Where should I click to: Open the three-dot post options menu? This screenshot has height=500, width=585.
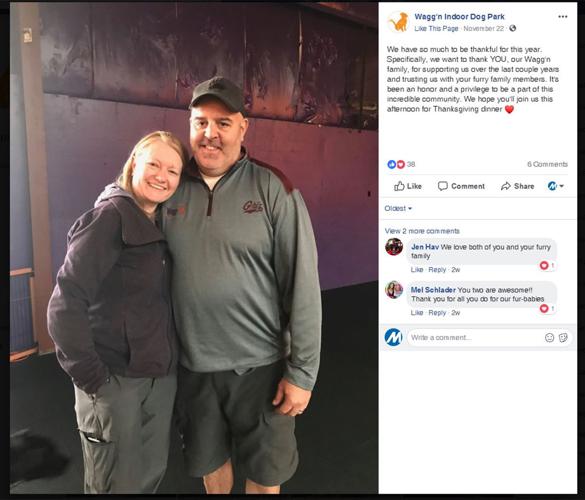click(563, 17)
